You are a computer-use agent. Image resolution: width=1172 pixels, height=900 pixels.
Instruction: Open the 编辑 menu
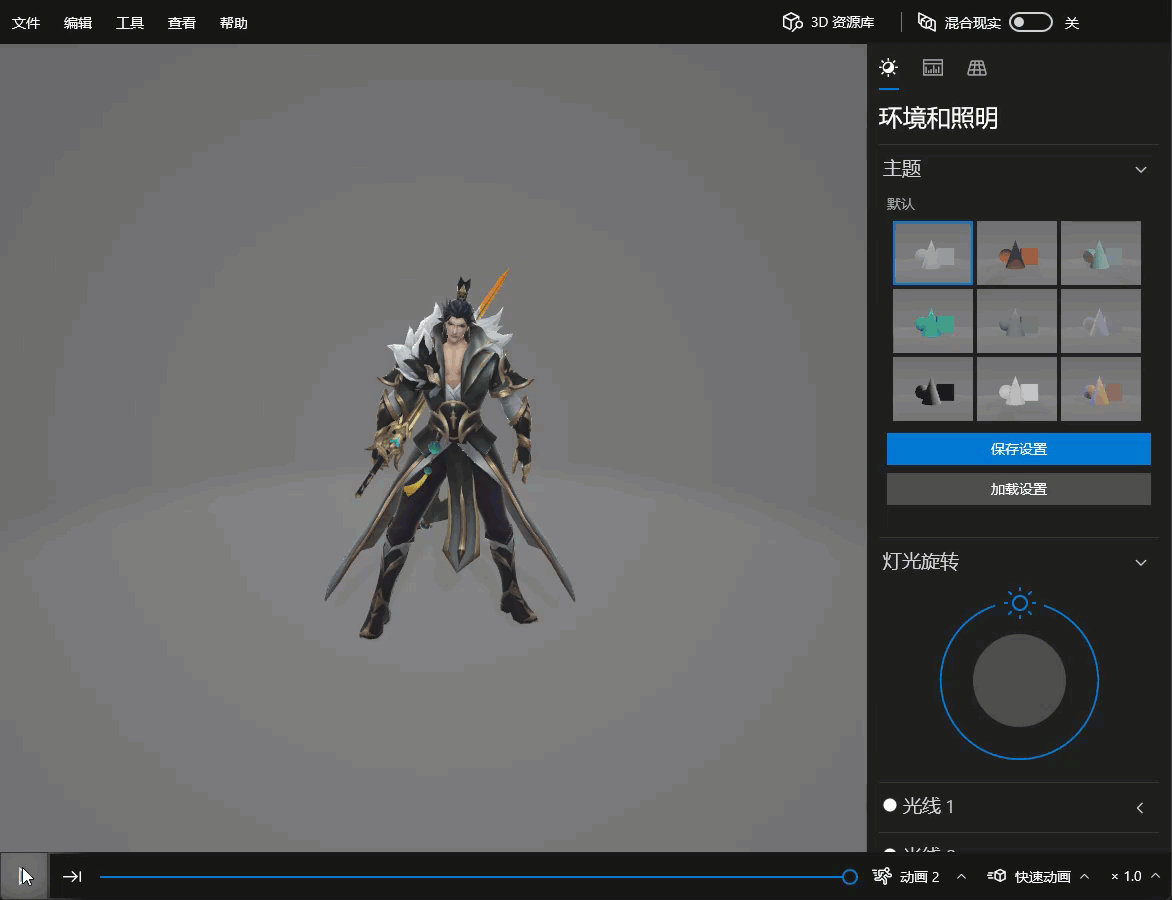[78, 22]
